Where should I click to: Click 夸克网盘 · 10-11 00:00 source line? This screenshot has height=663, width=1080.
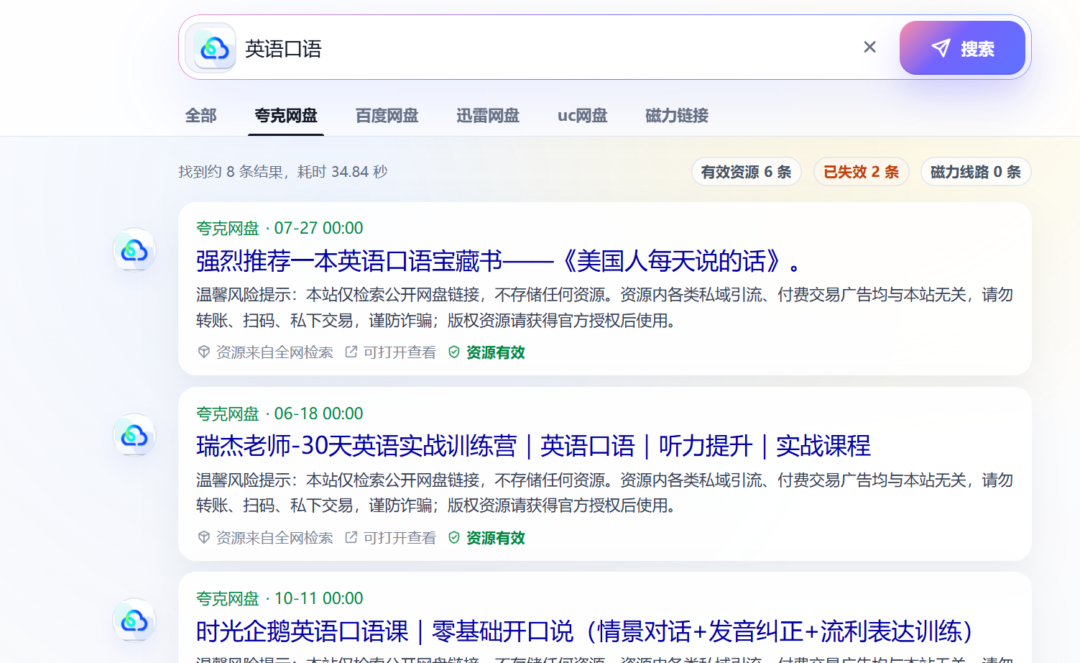279,598
